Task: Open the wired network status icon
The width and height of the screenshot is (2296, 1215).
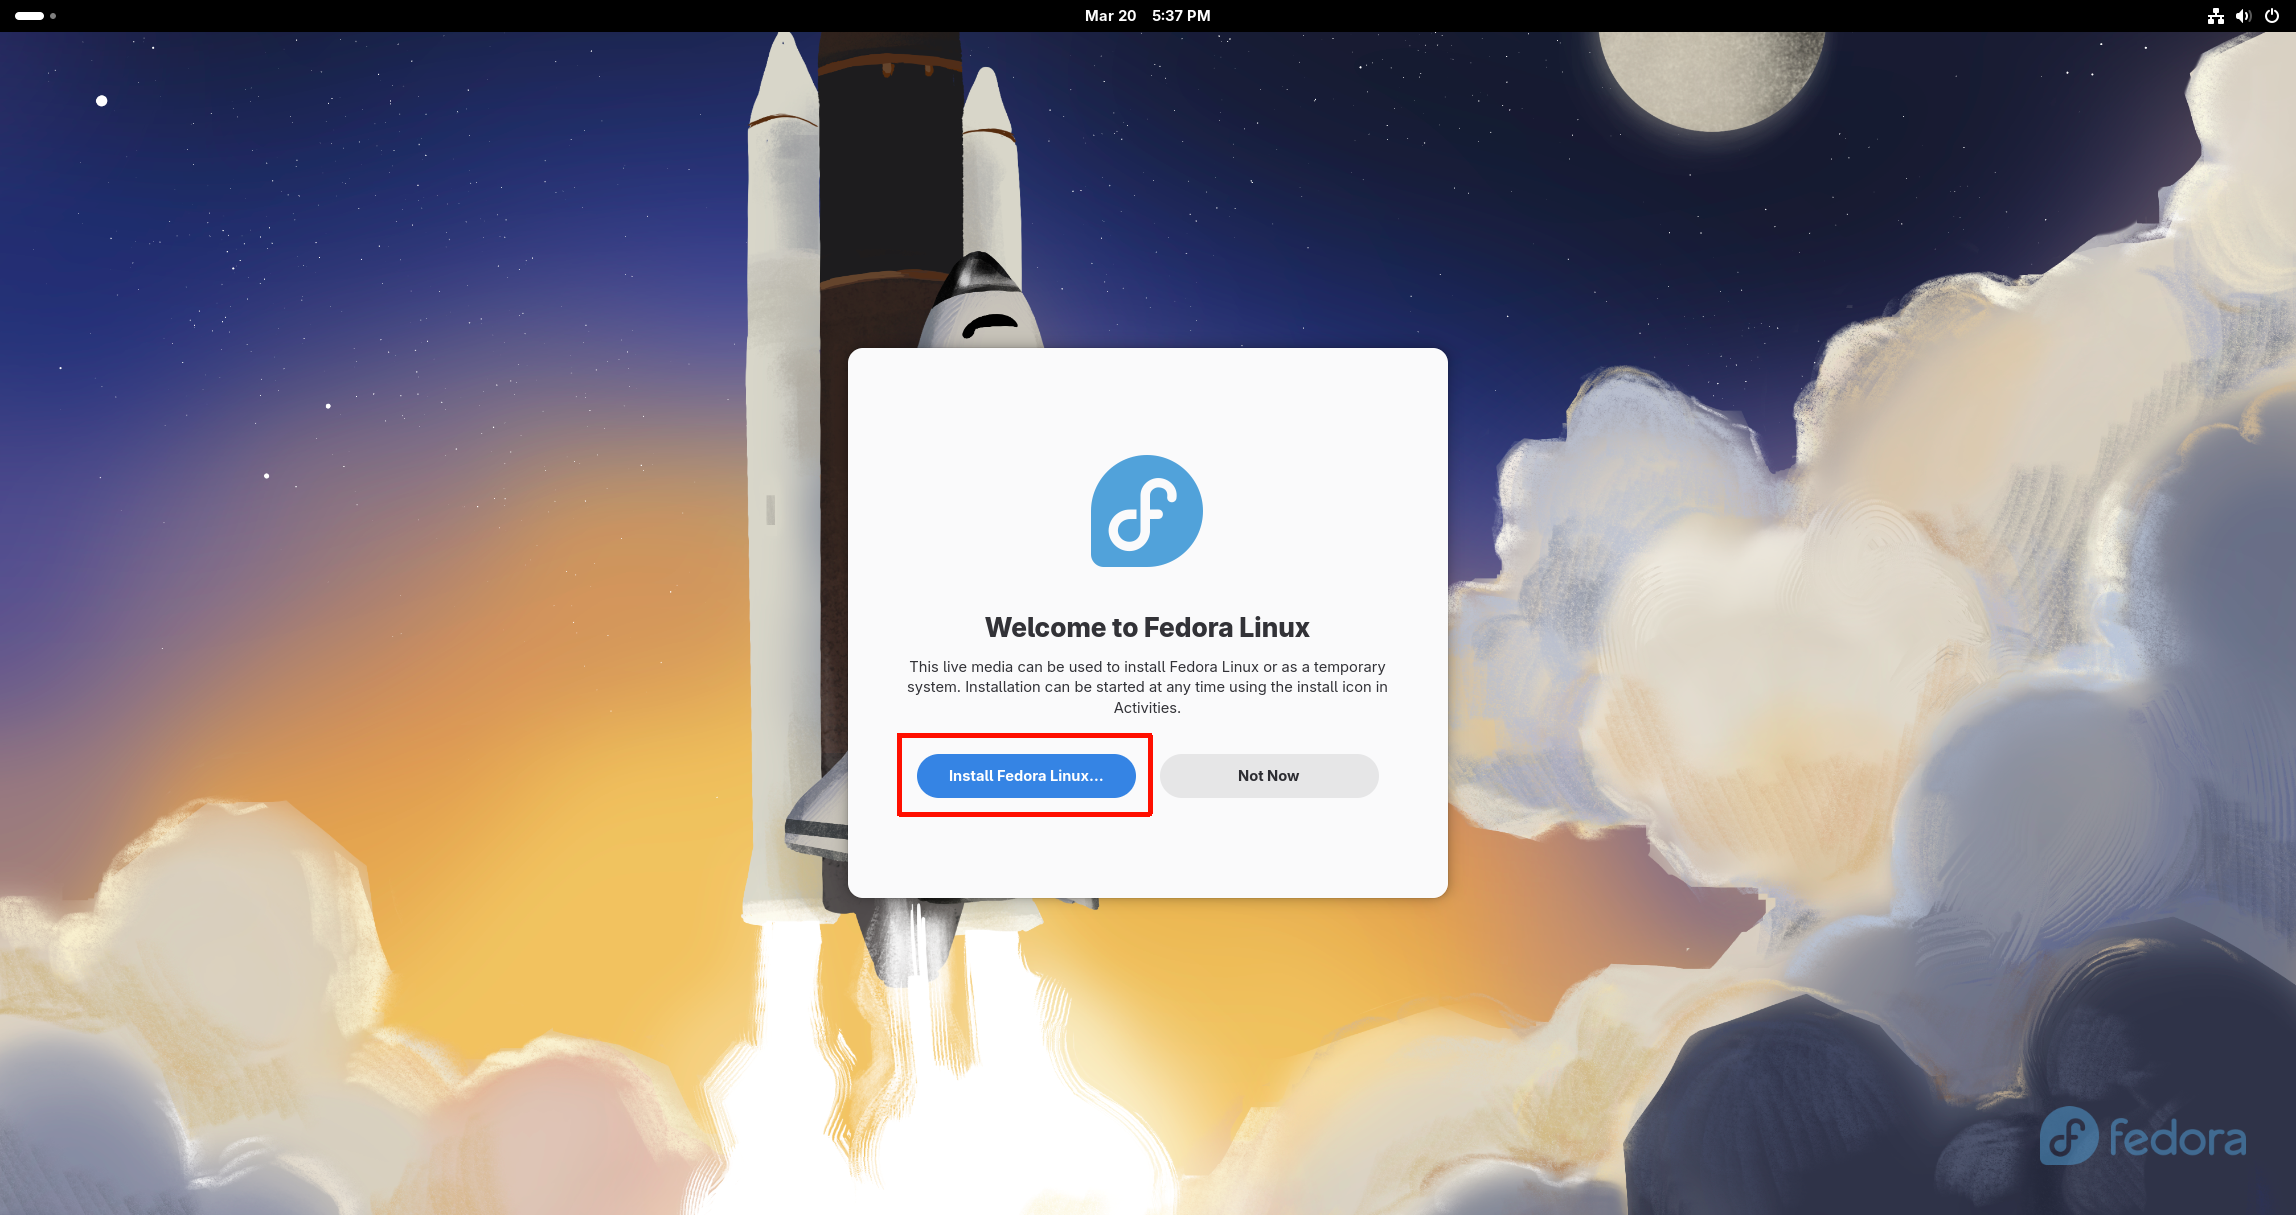Action: [2216, 16]
